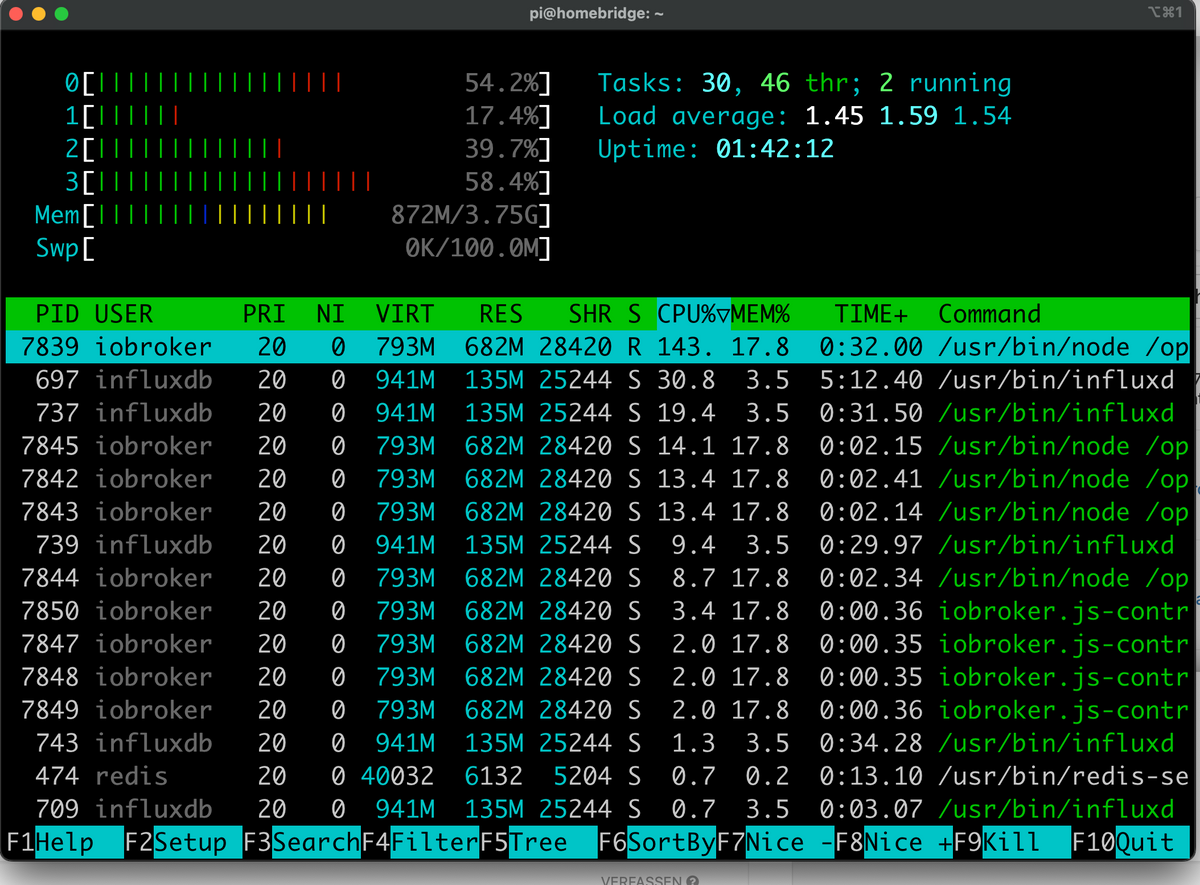Click the Mem usage meter bar

(x=293, y=215)
